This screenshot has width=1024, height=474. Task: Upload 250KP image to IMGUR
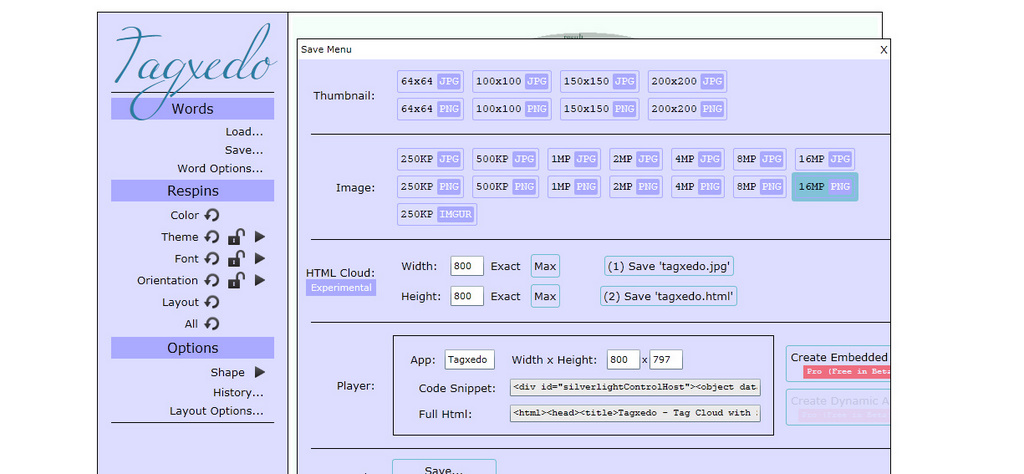[437, 214]
